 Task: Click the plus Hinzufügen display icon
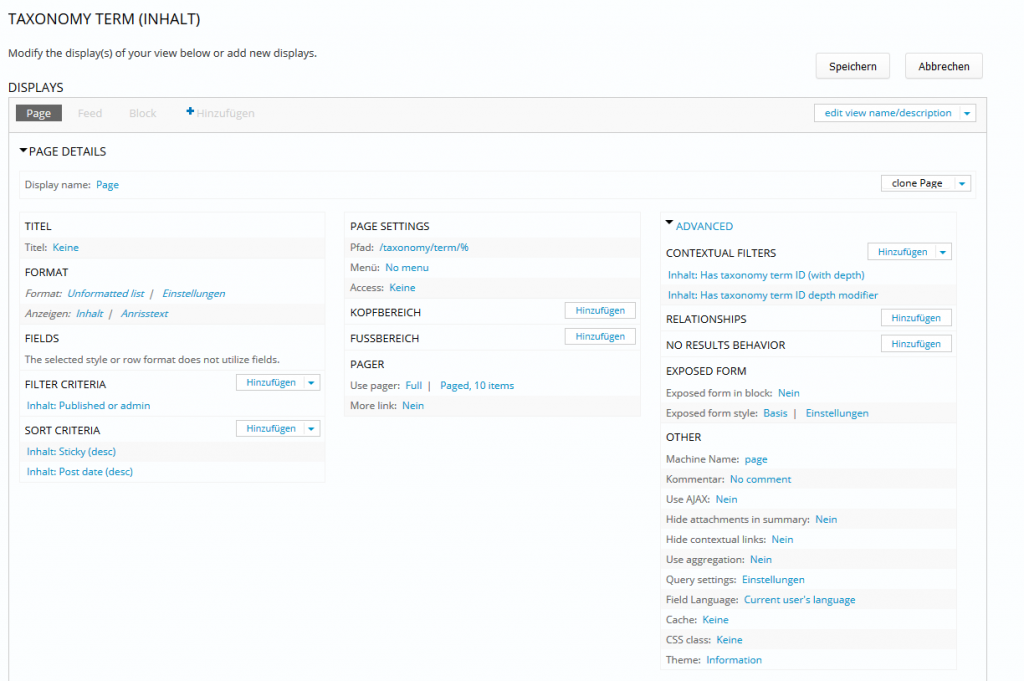[190, 113]
